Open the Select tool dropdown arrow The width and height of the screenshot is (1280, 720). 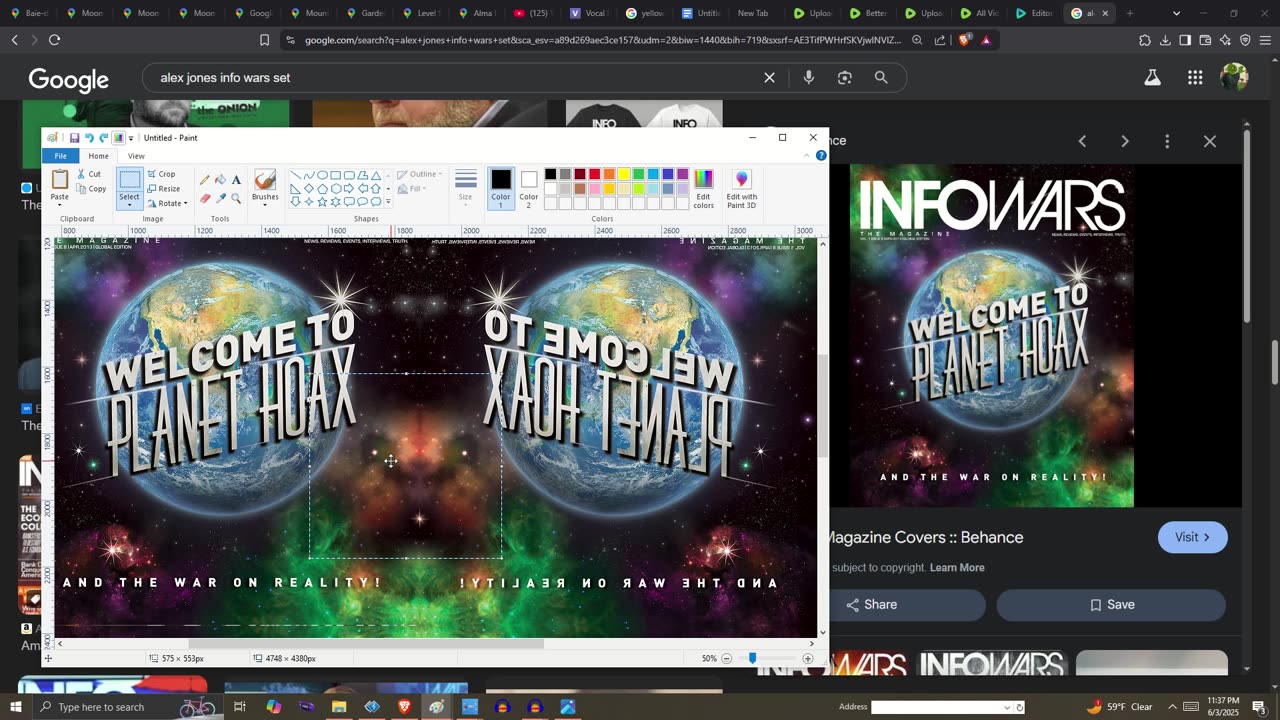coord(130,205)
